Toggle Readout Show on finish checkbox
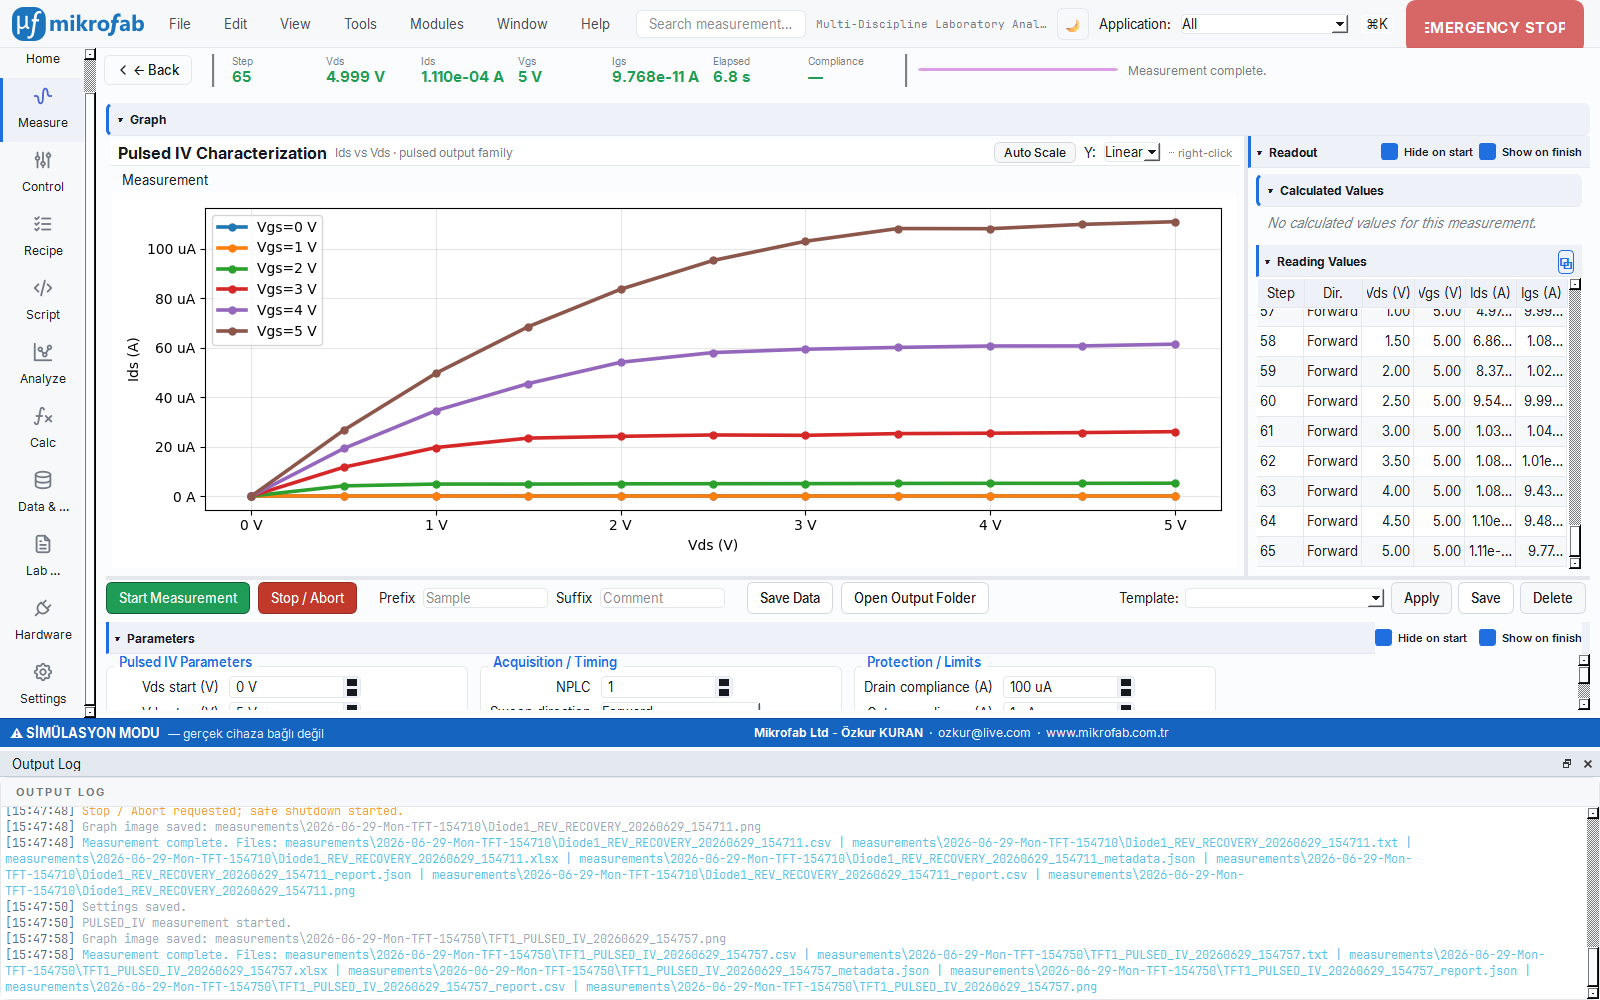Image resolution: width=1600 pixels, height=1000 pixels. pyautogui.click(x=1487, y=152)
